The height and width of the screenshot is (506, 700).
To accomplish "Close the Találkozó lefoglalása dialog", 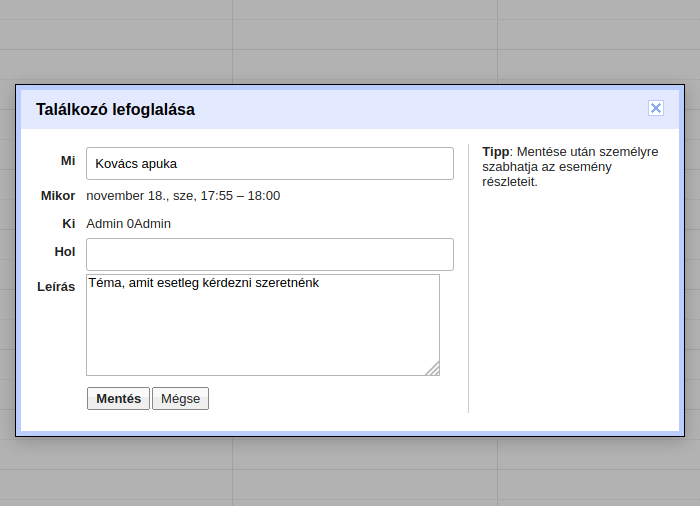I will point(656,108).
